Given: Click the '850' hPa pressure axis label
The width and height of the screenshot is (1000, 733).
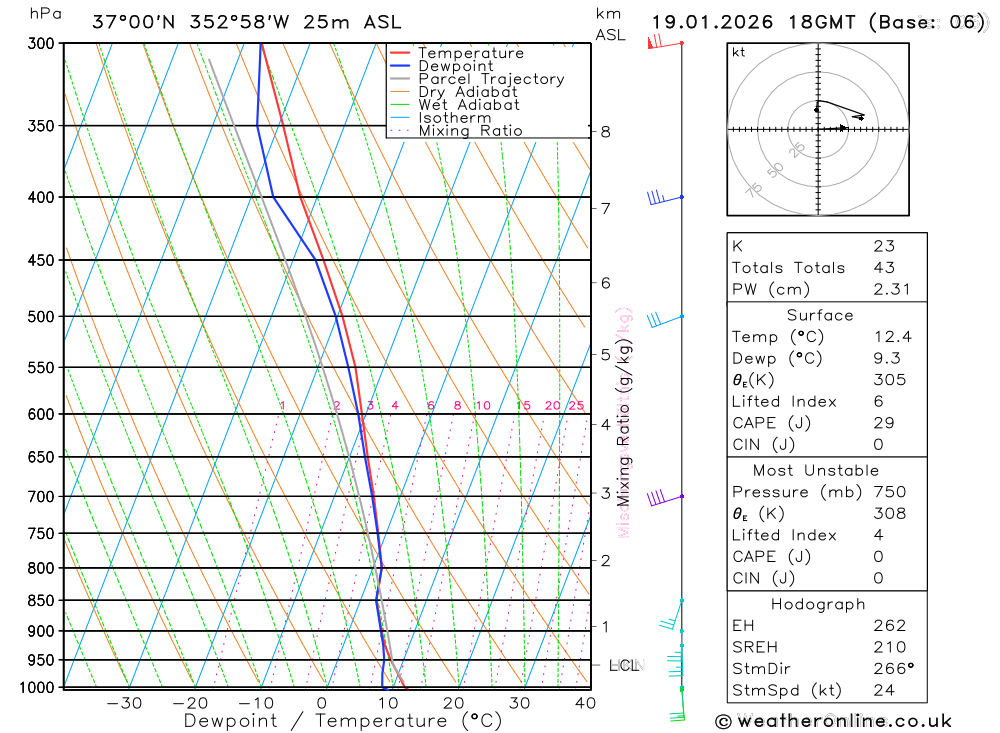Looking at the screenshot, I should point(41,601).
